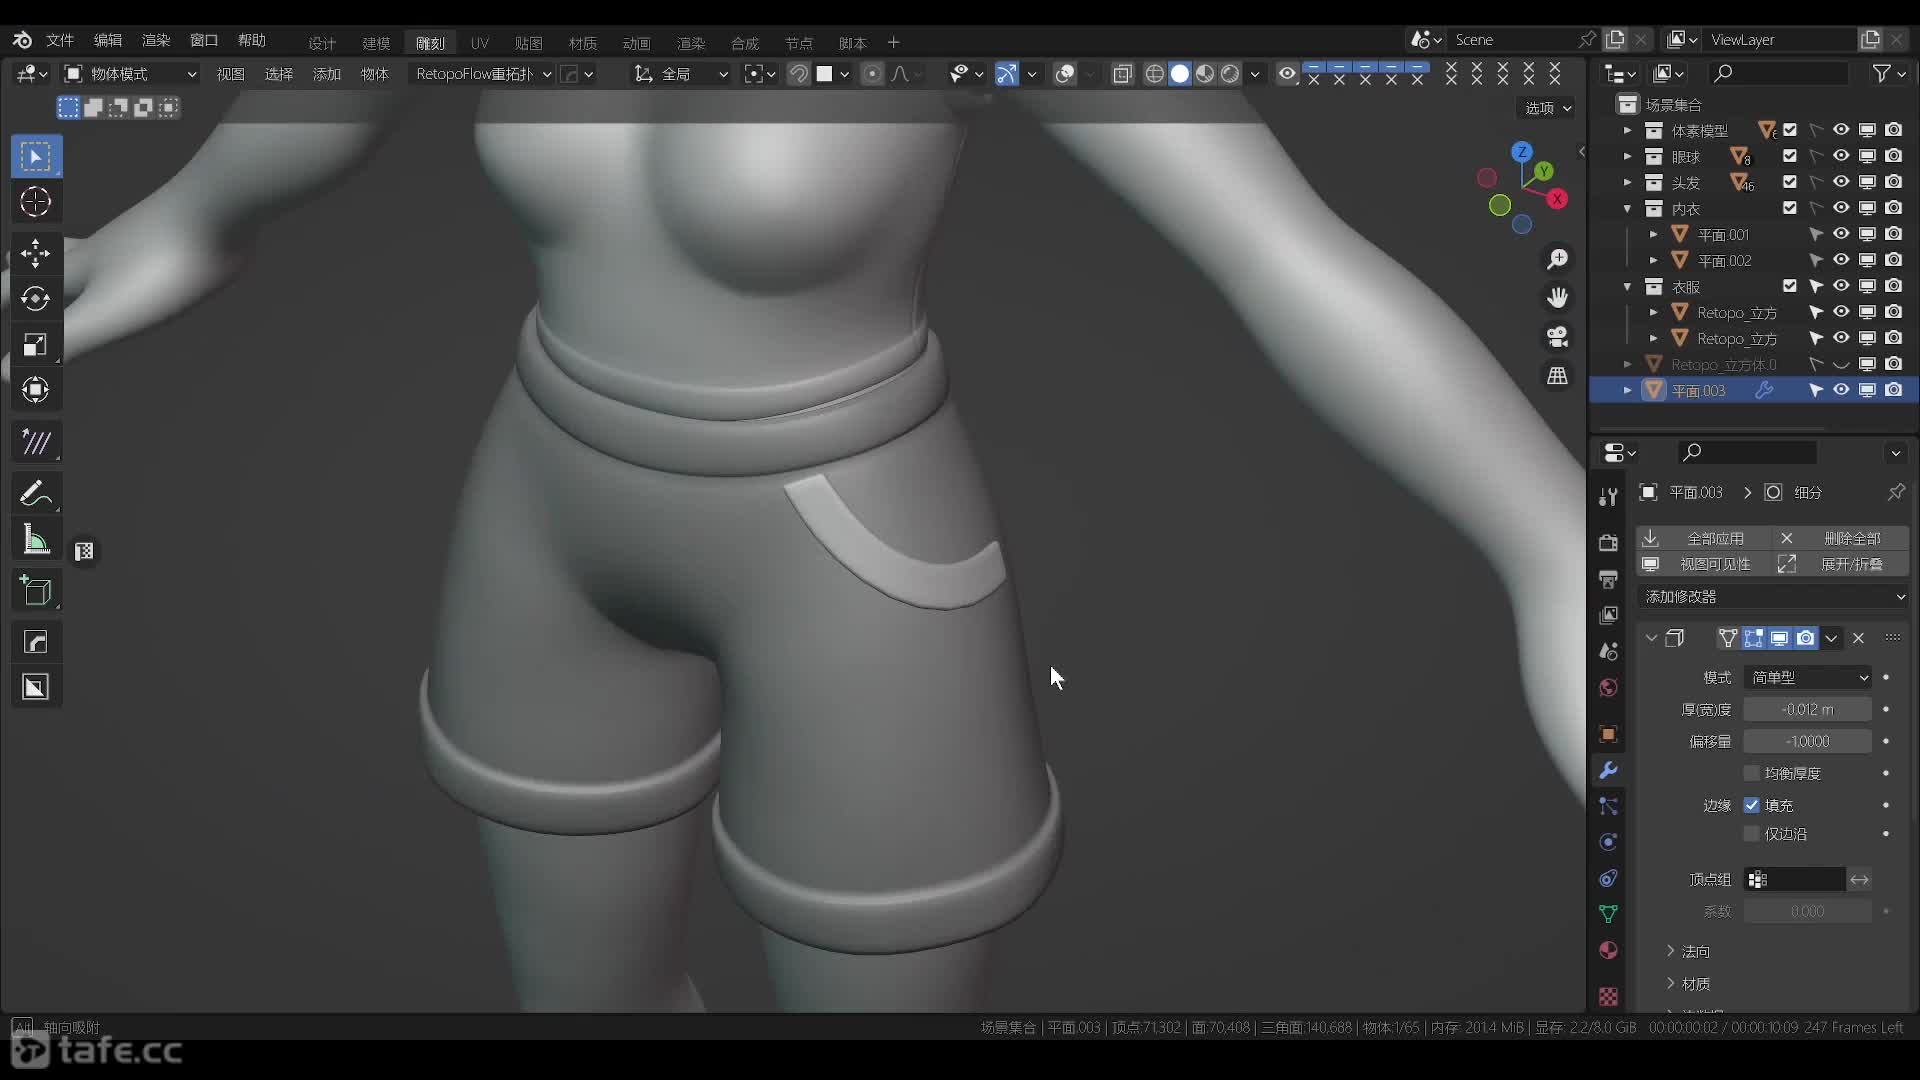
Task: Uncheck the 填充 edge checkbox
Action: click(1751, 805)
